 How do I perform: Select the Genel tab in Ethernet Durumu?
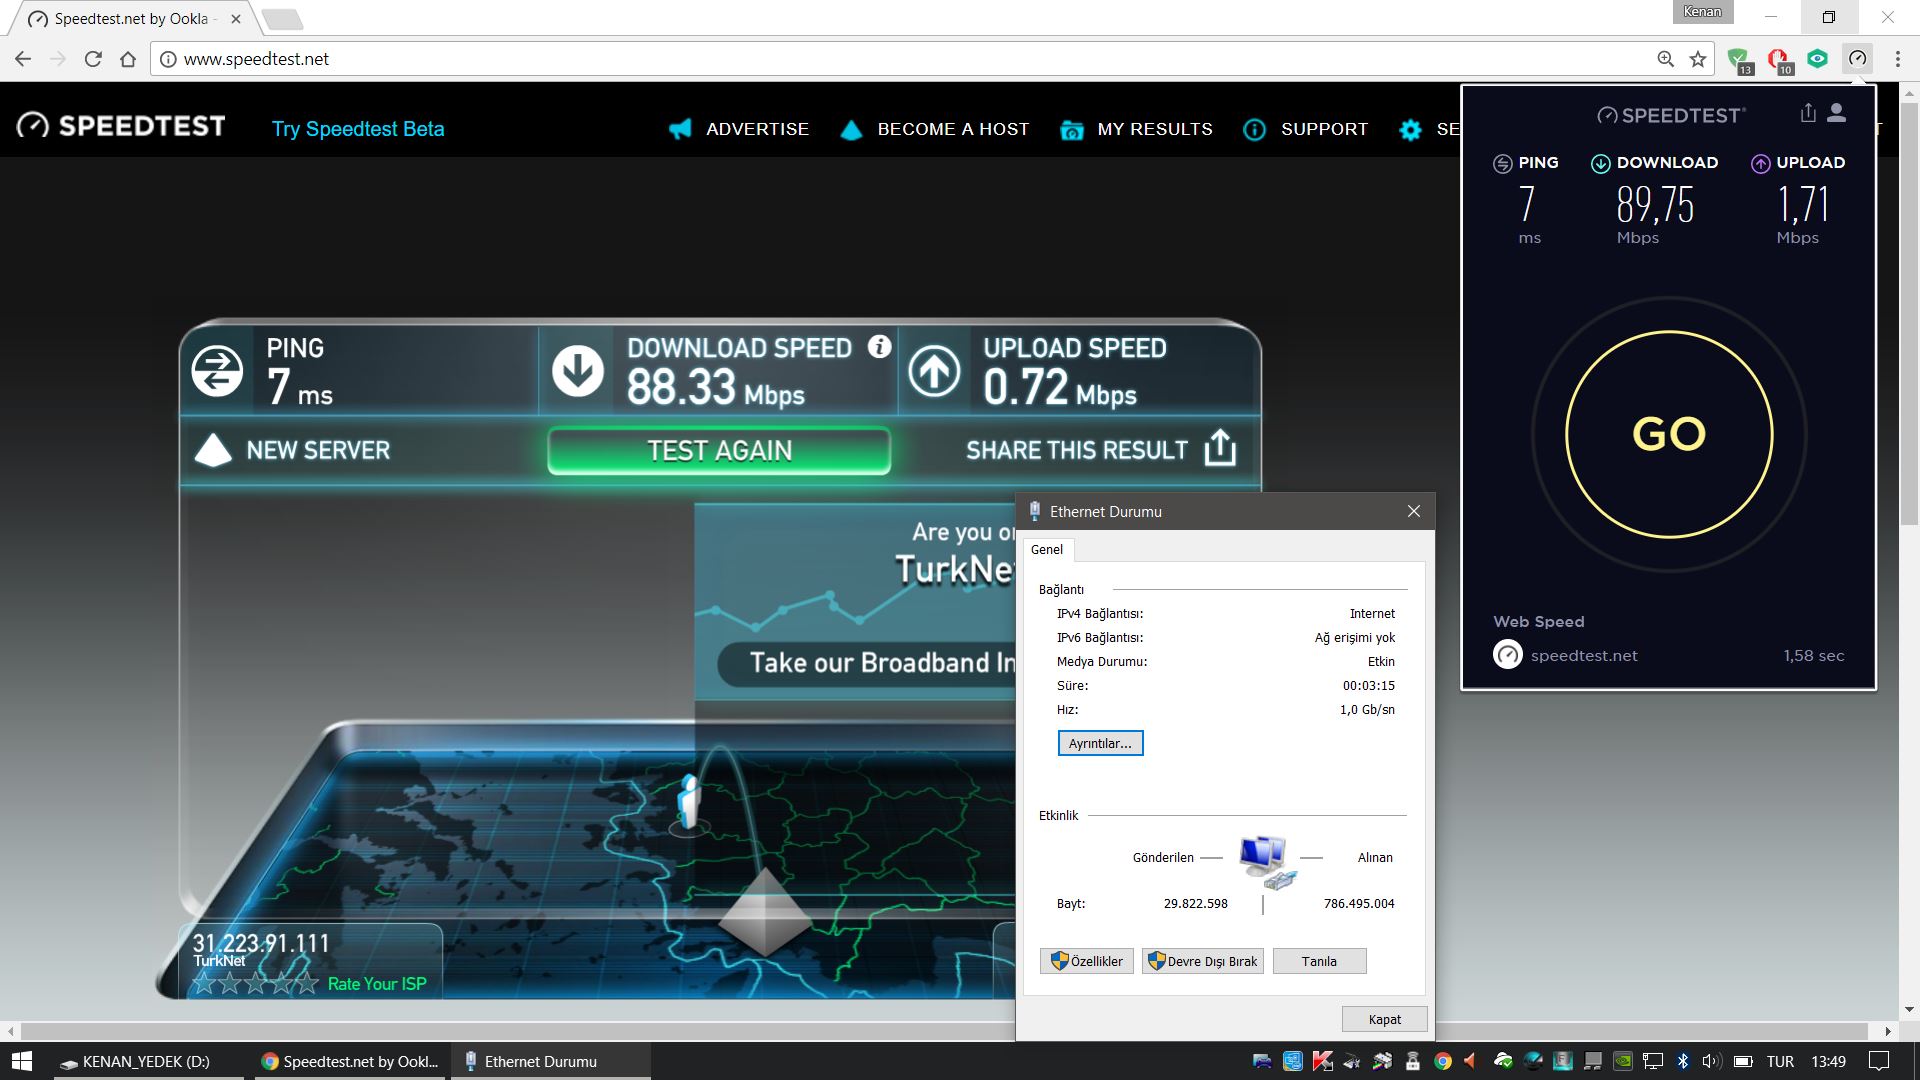[x=1047, y=549]
